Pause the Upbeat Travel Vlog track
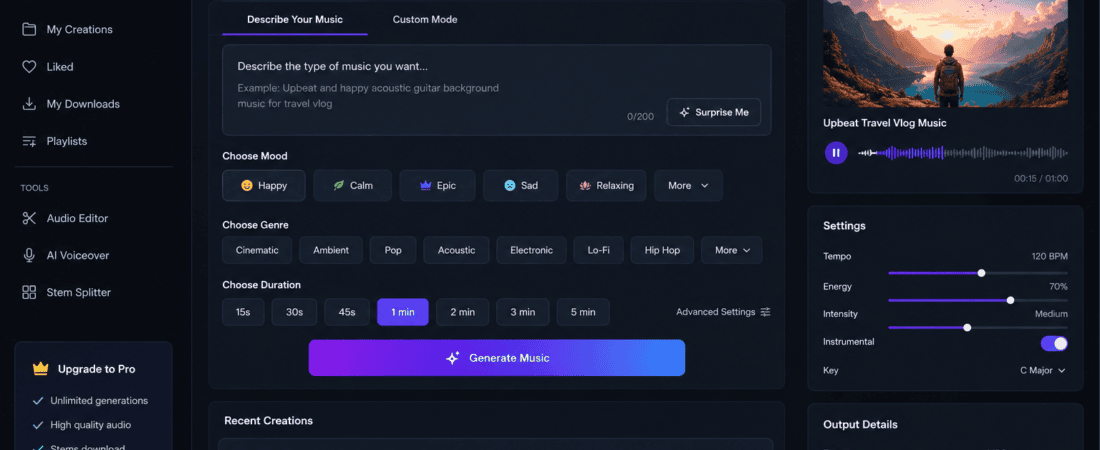The width and height of the screenshot is (1100, 450). point(836,152)
